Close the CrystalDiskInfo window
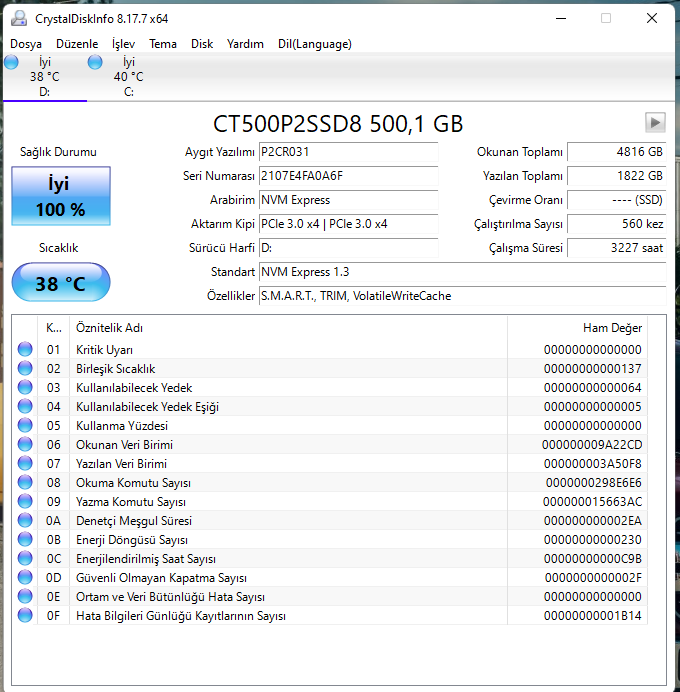The image size is (680, 692). point(652,18)
